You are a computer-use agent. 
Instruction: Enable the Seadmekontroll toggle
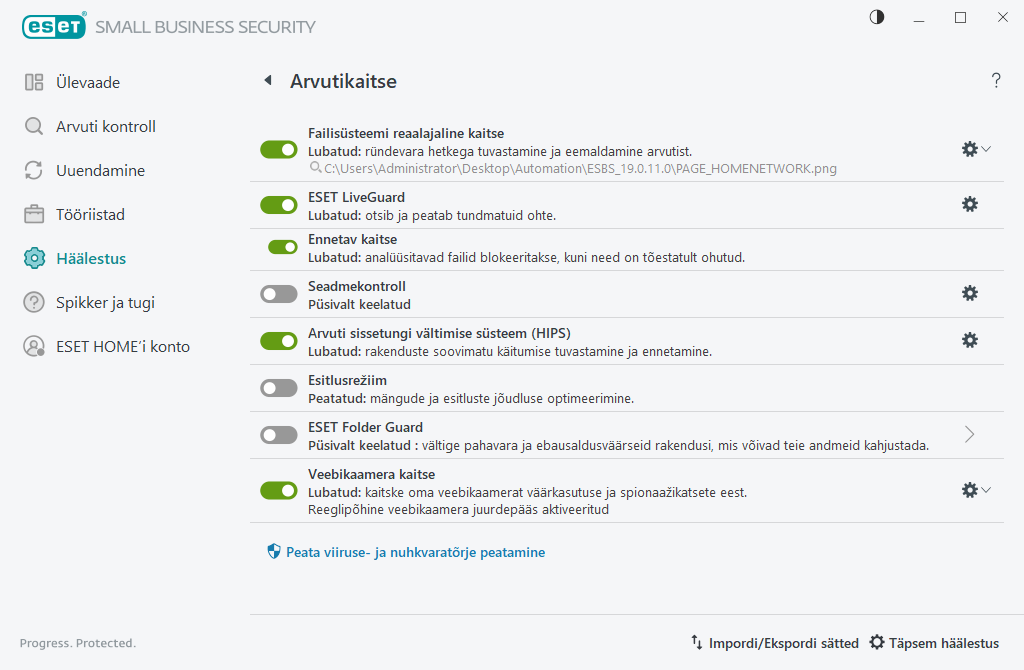click(279, 294)
